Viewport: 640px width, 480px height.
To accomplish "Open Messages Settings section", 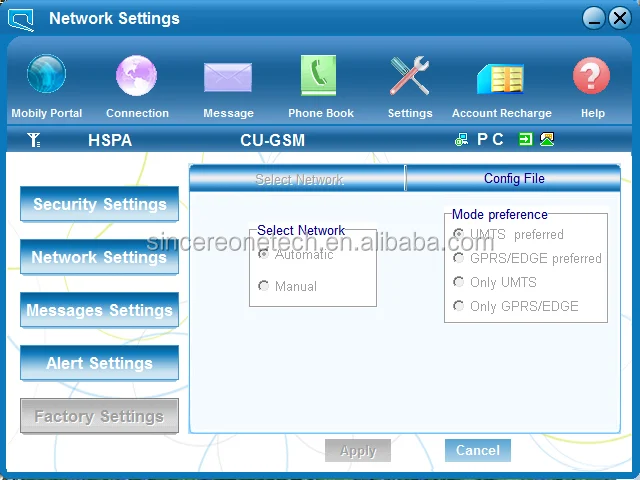I will tap(100, 310).
